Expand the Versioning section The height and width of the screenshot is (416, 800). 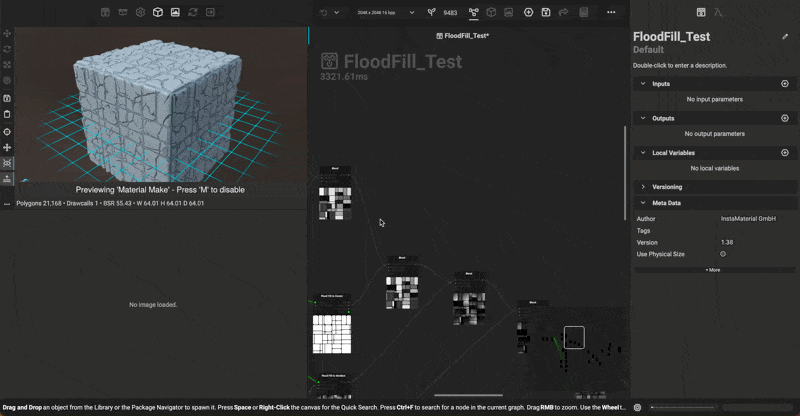pyautogui.click(x=643, y=187)
